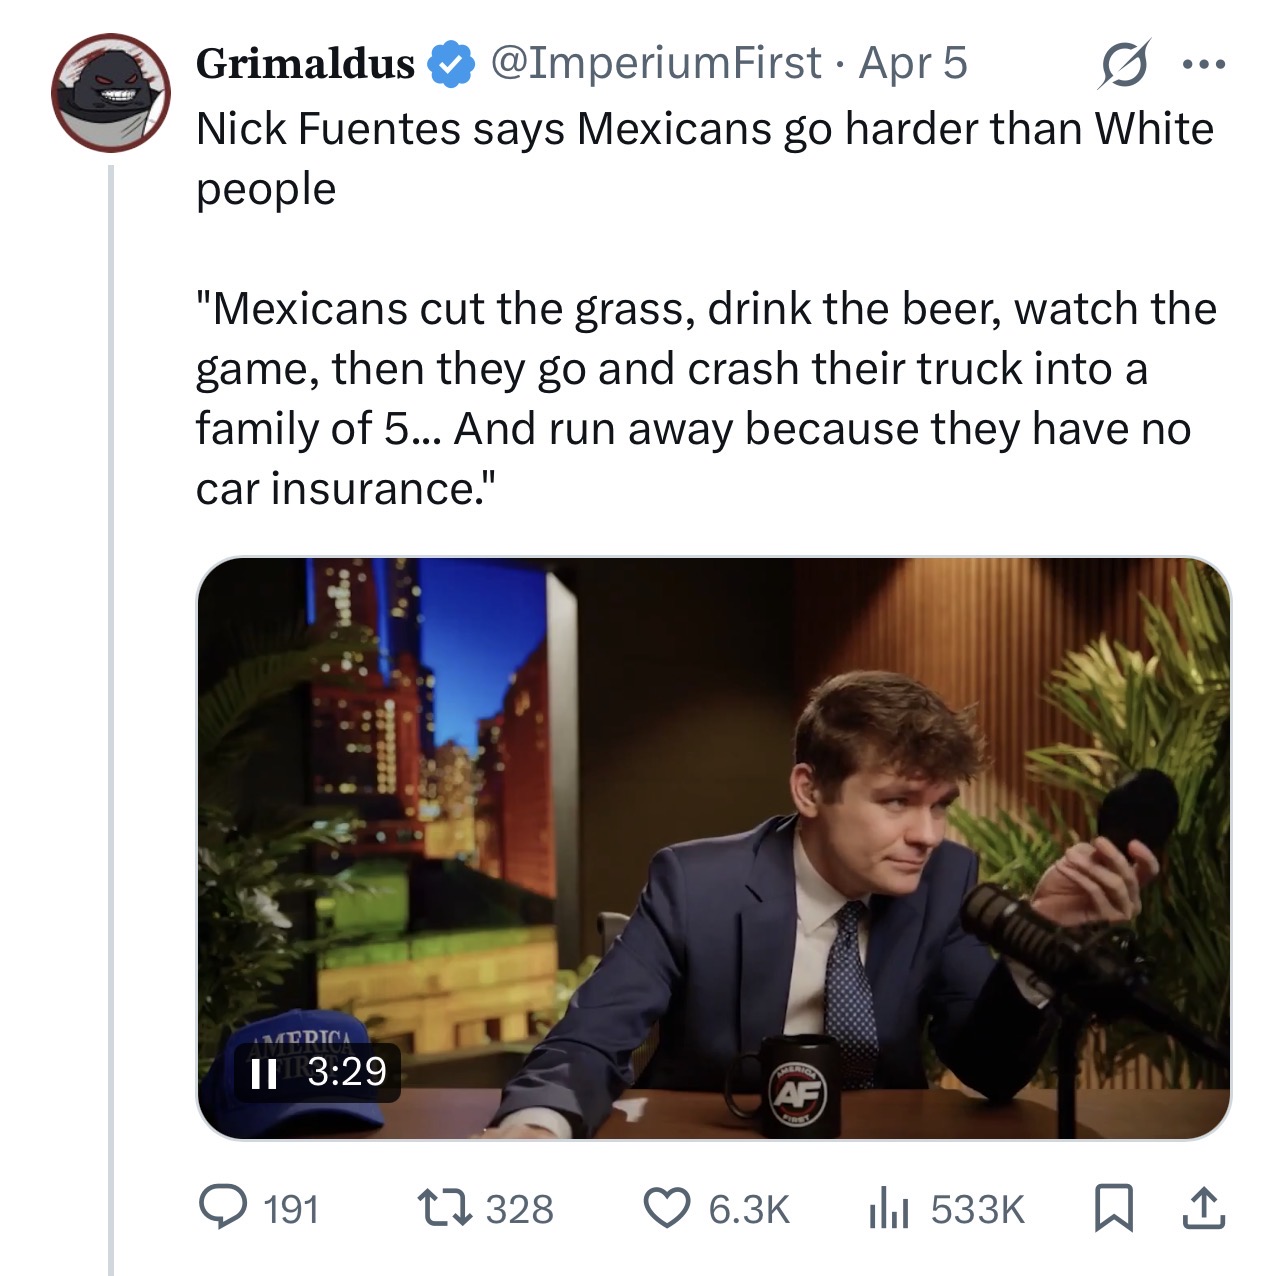1261x1276 pixels.
Task: Open Grimaldus profile avatar
Action: (111, 92)
